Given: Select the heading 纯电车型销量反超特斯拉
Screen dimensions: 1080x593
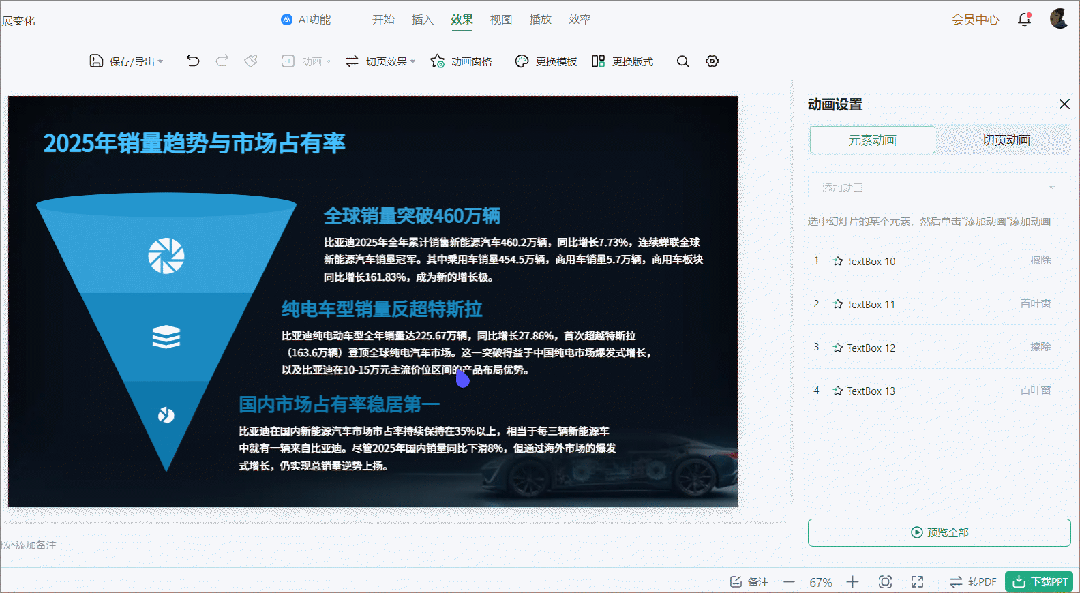Looking at the screenshot, I should [x=382, y=309].
